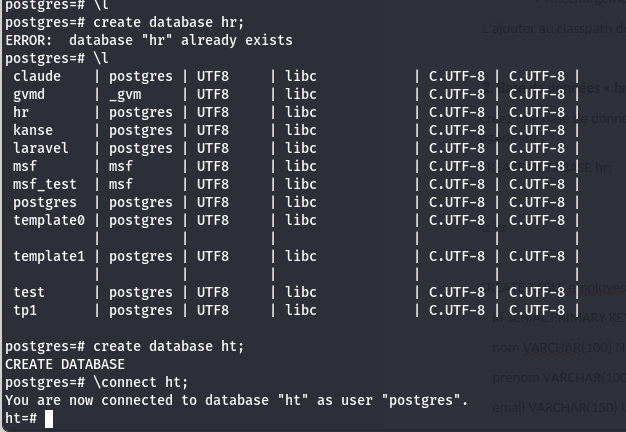Click the '_gvm' owner value

coord(125,94)
